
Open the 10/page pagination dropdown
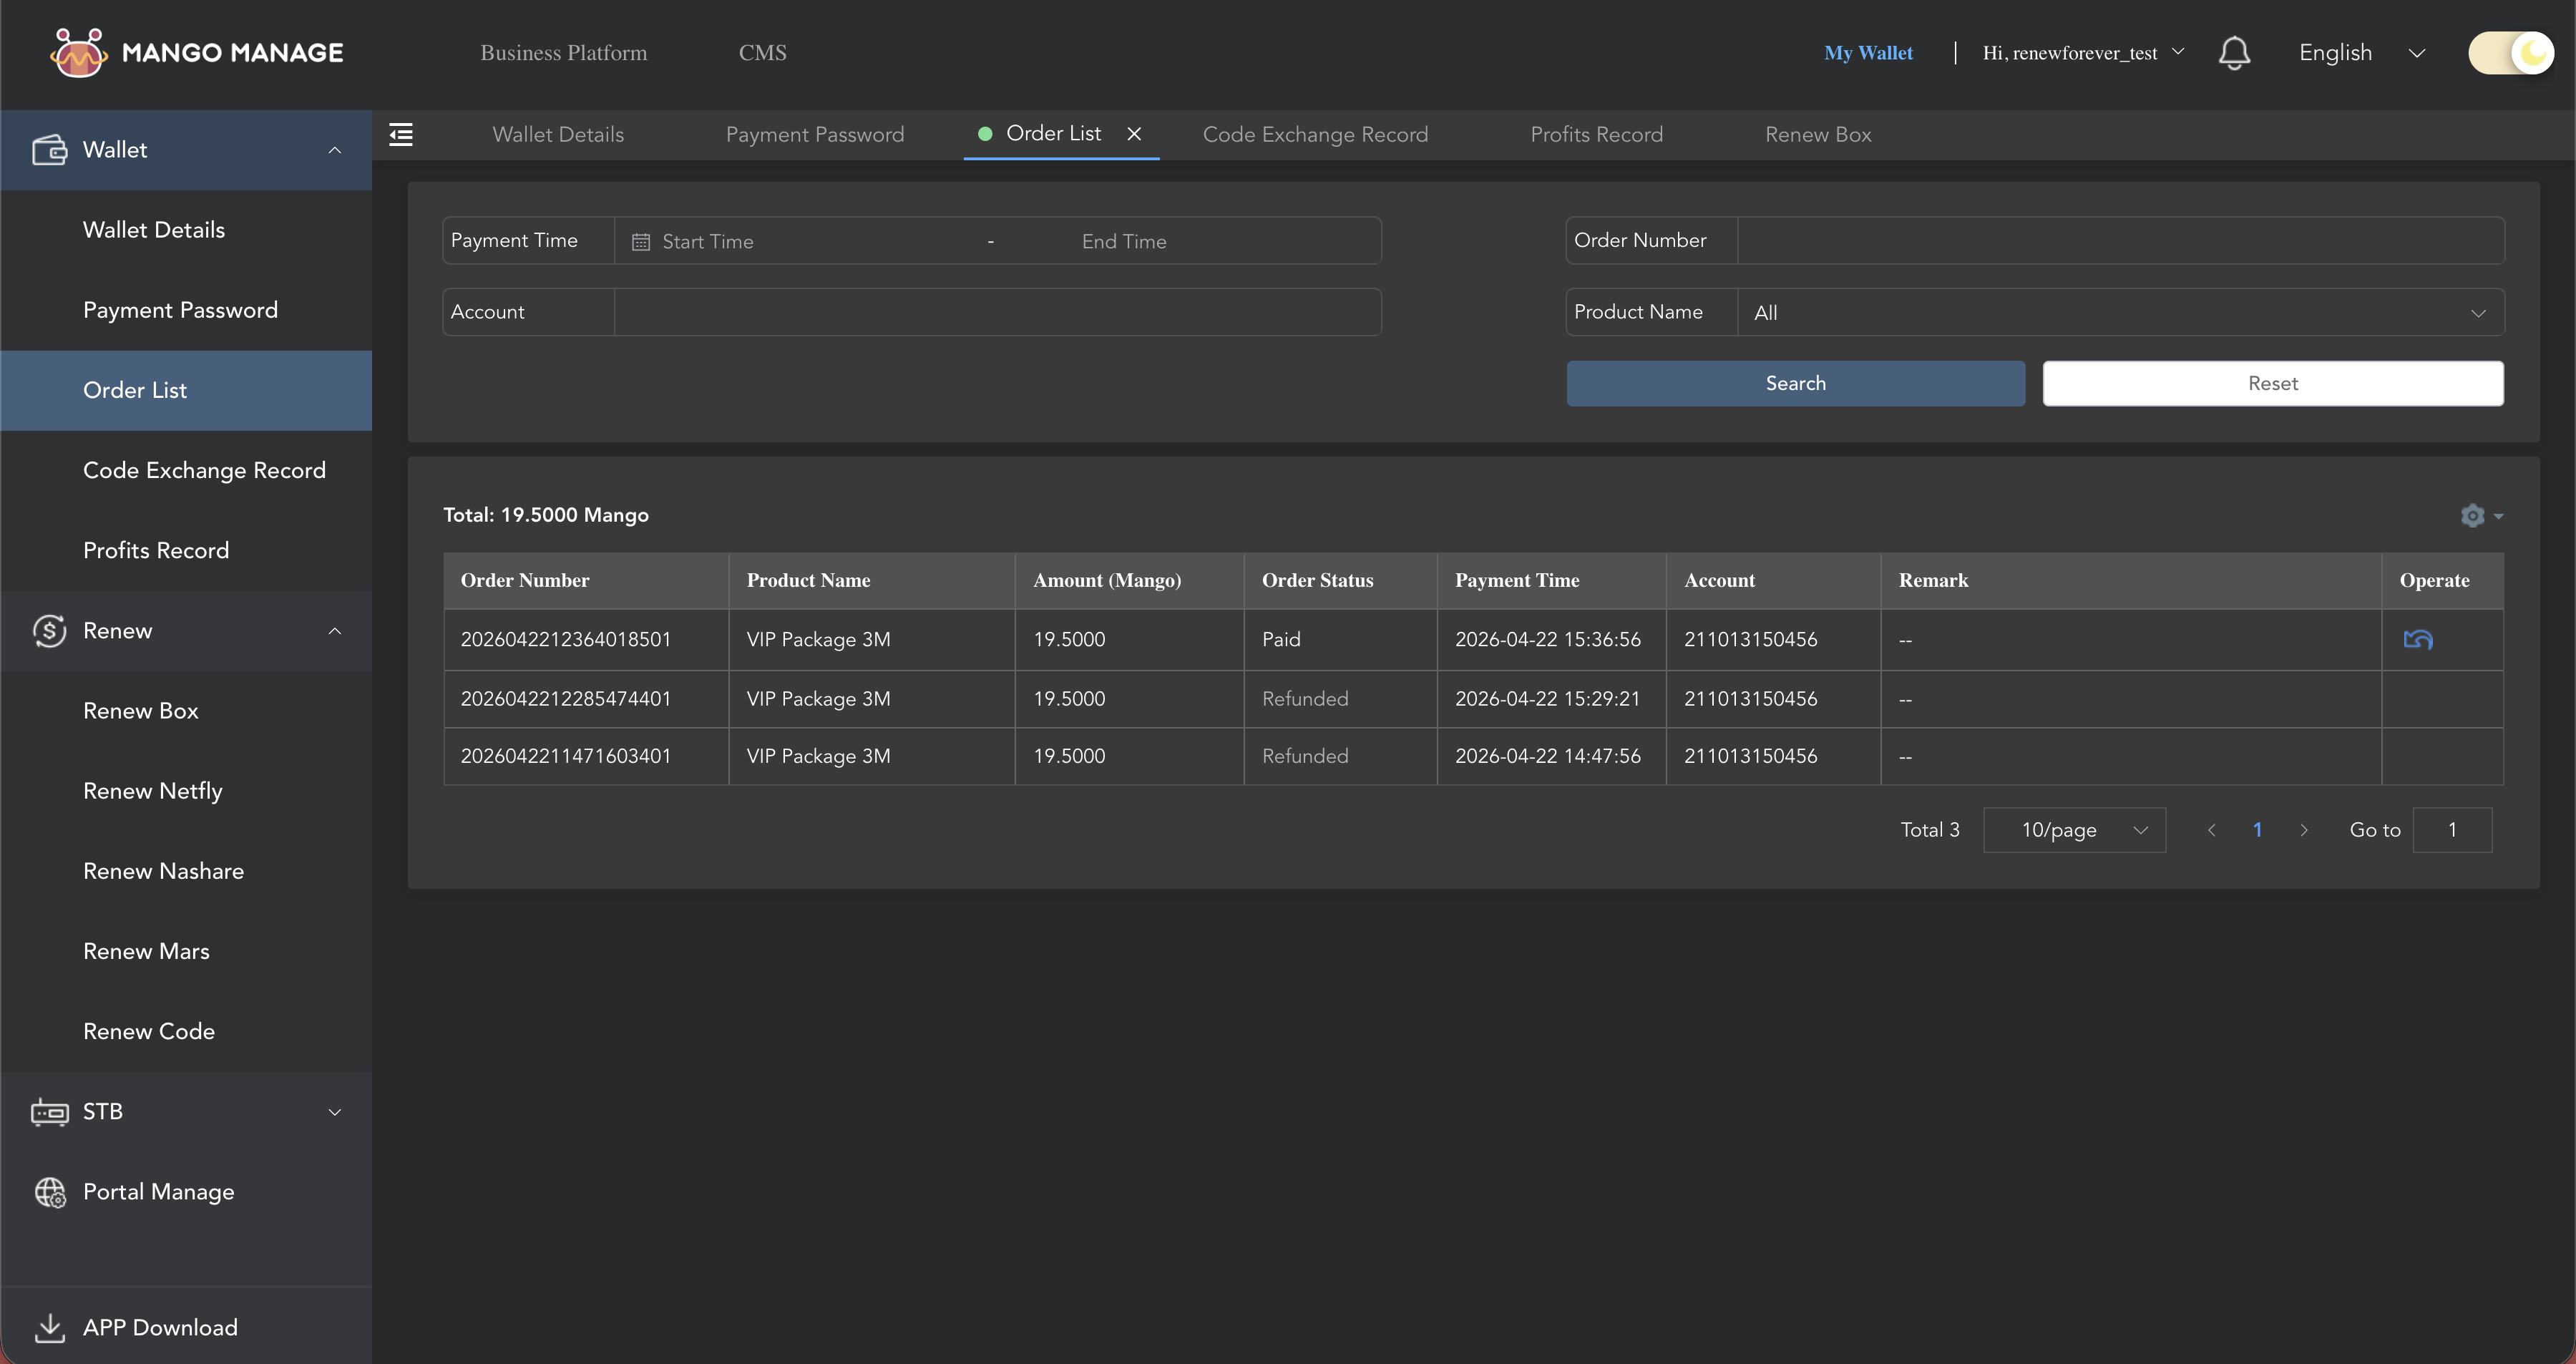pos(2074,829)
